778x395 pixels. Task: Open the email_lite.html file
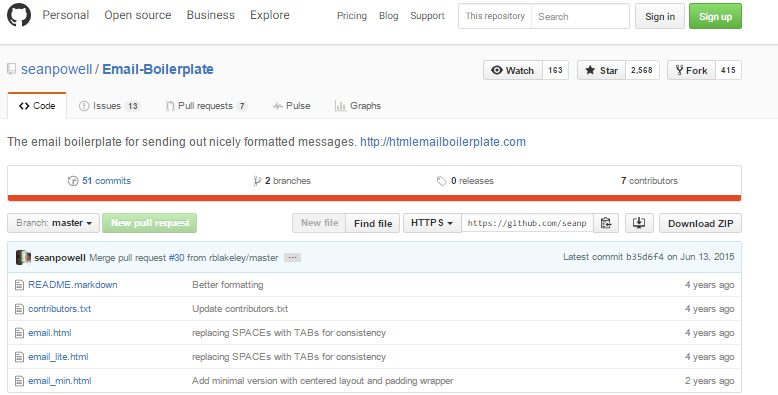[58, 357]
